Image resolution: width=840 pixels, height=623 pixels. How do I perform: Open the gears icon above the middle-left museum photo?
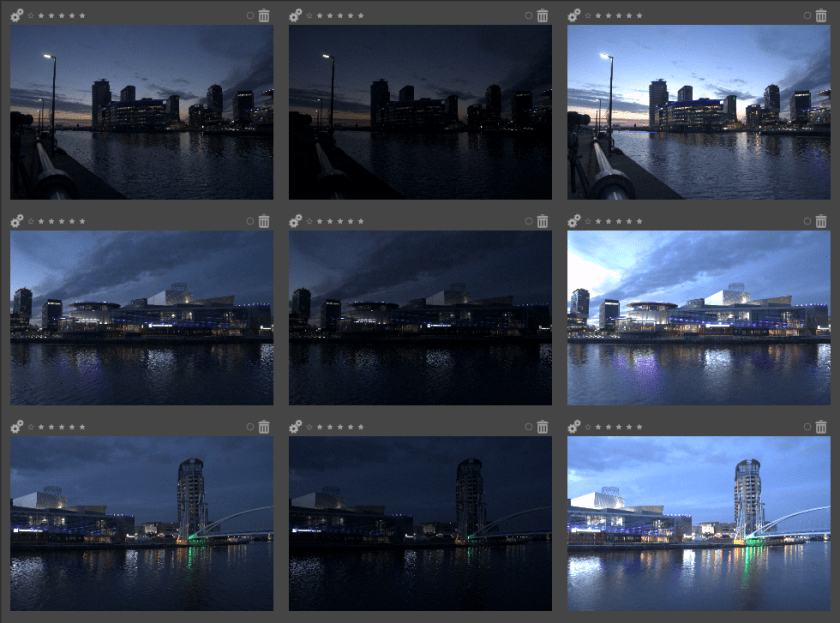15,220
